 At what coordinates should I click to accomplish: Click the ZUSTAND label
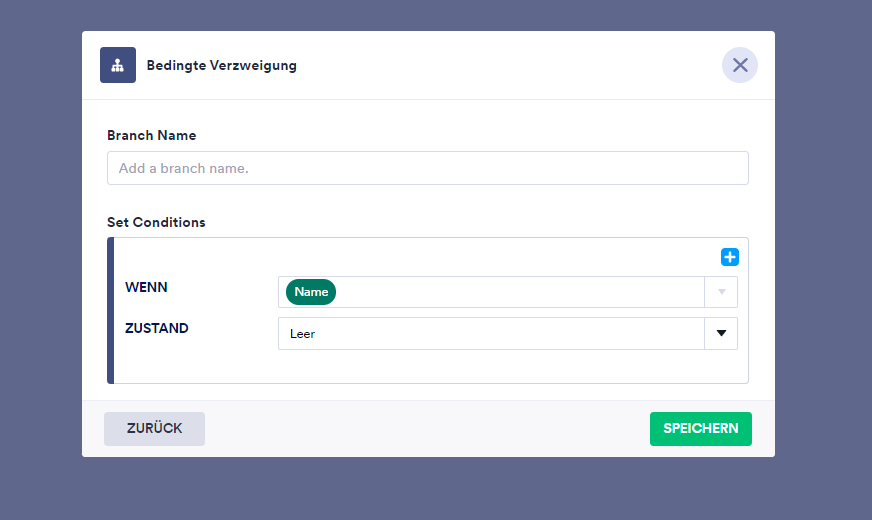pyautogui.click(x=156, y=328)
